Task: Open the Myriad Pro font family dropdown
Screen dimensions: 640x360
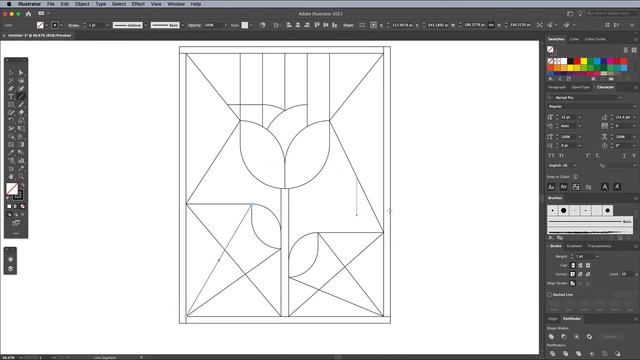Action: coord(620,98)
